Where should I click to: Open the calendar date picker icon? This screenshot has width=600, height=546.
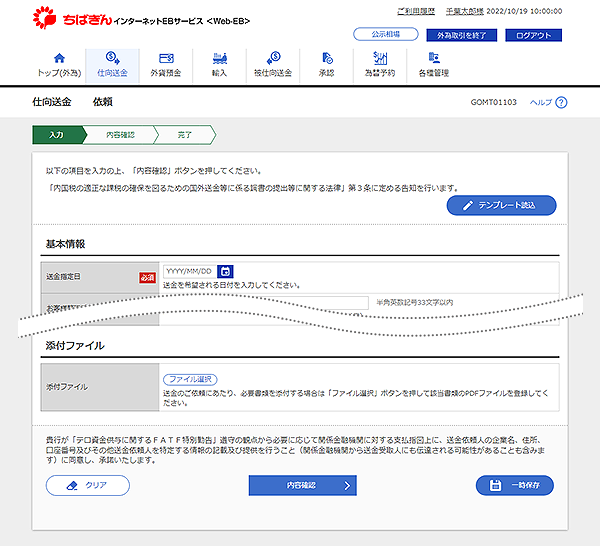[225, 271]
